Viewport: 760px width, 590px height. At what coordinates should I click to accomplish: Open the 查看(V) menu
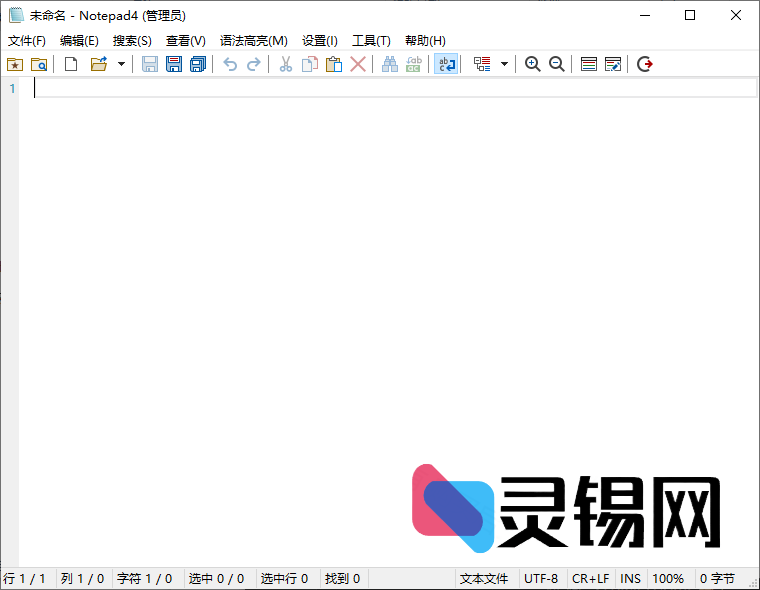click(186, 41)
